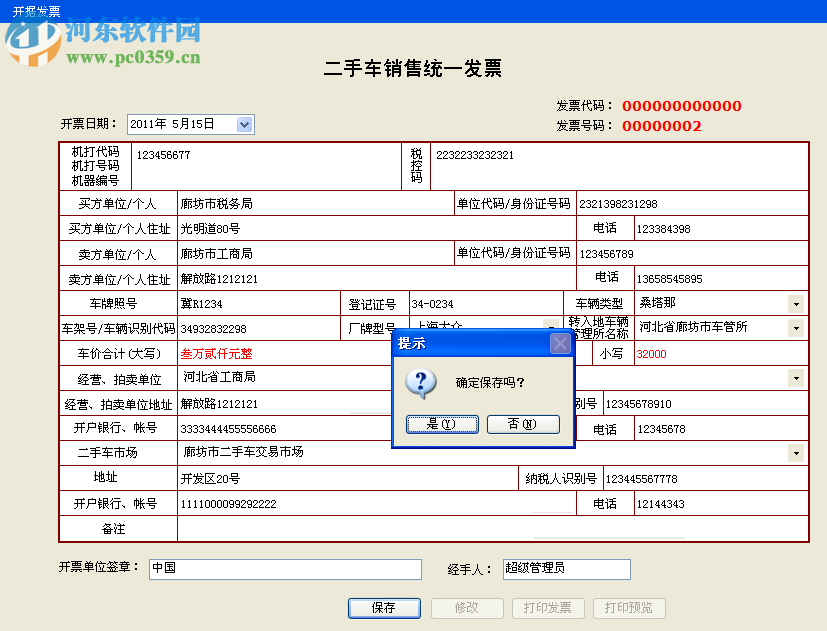The width and height of the screenshot is (827, 631).
Task: Close the 提示 confirmation dialog
Action: pos(559,344)
